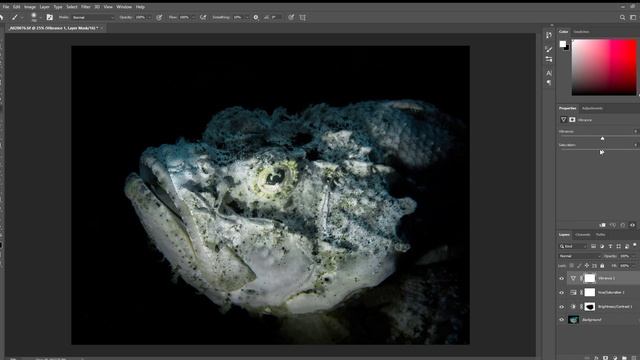
Task: Open the Select menu
Action: (72, 7)
